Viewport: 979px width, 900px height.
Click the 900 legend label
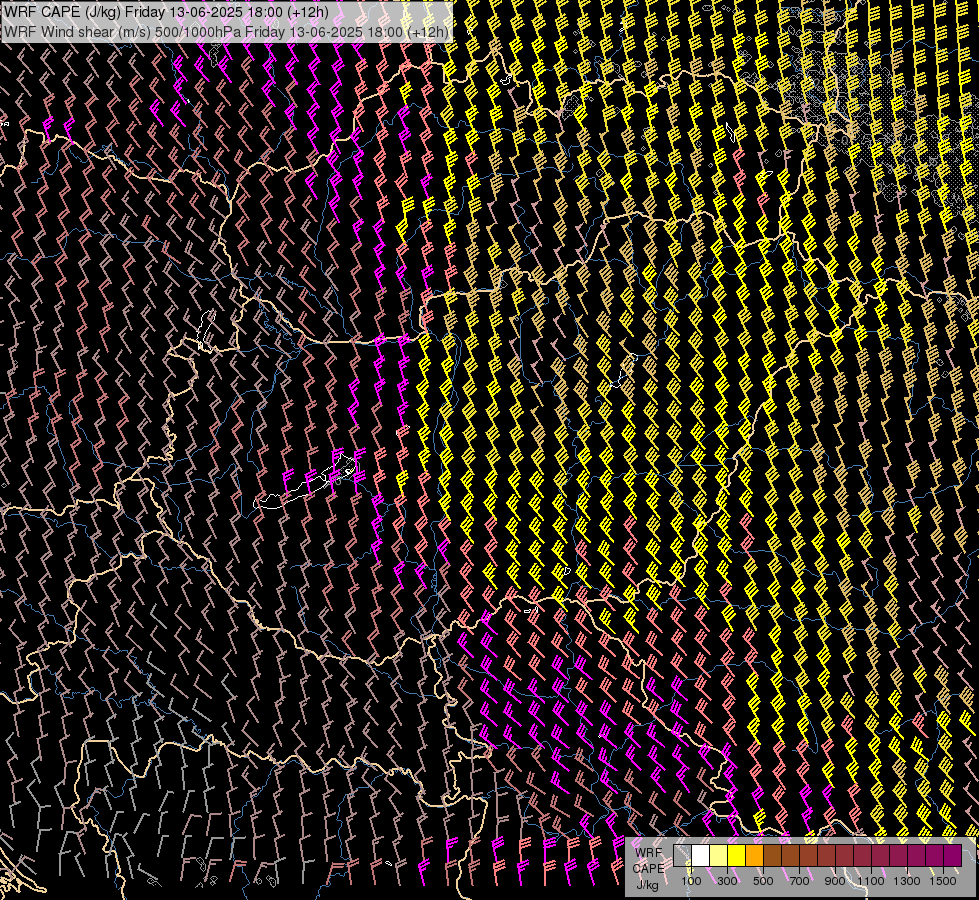(x=835, y=881)
